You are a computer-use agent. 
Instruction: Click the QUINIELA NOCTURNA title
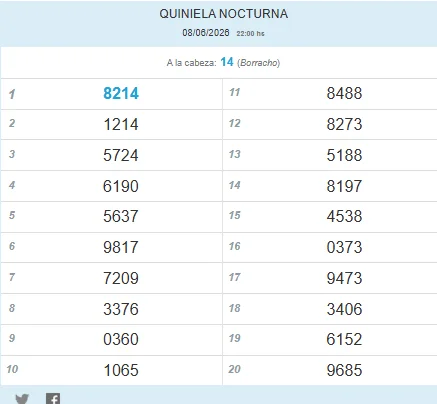point(224,14)
